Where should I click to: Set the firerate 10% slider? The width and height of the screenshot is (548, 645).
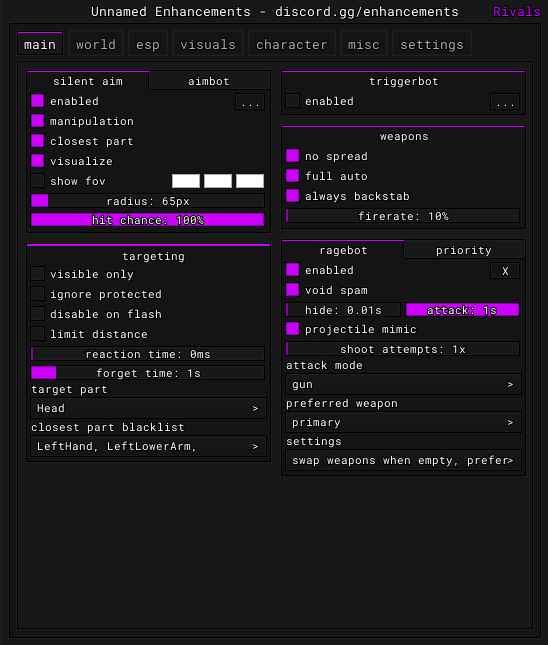coord(403,216)
